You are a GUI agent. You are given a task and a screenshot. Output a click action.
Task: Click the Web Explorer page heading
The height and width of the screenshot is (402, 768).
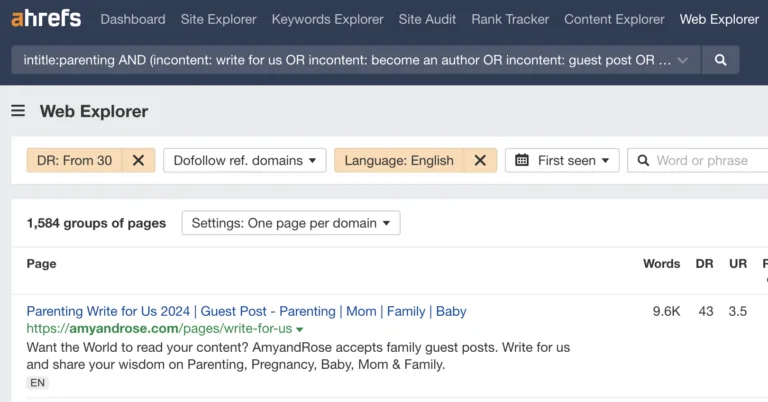(94, 111)
